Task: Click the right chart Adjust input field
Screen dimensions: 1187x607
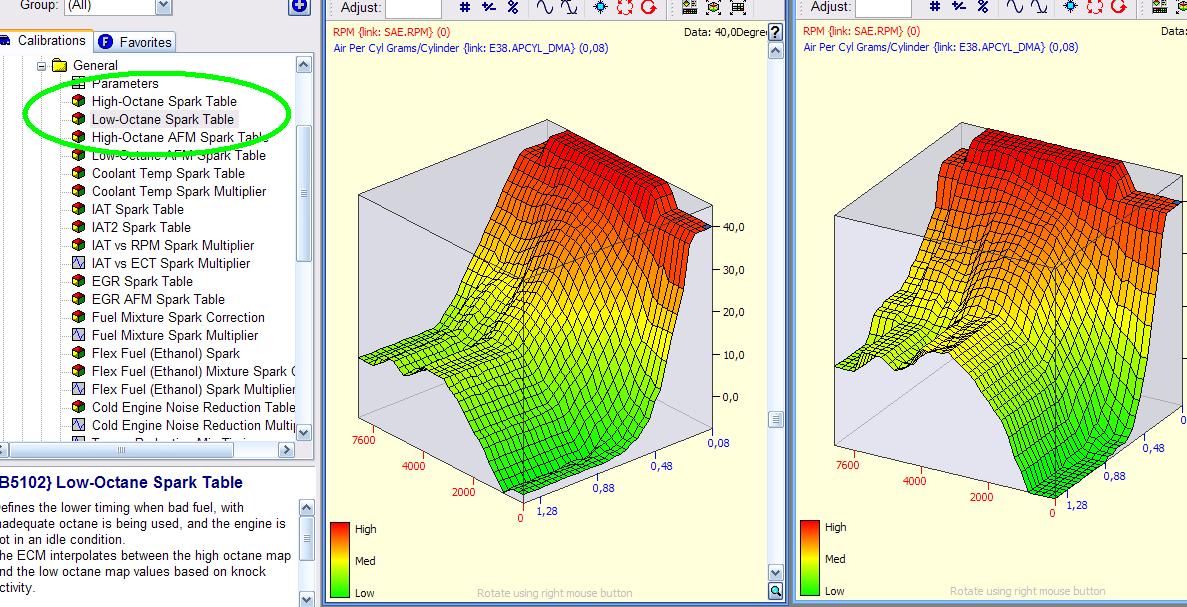Action: tap(883, 8)
